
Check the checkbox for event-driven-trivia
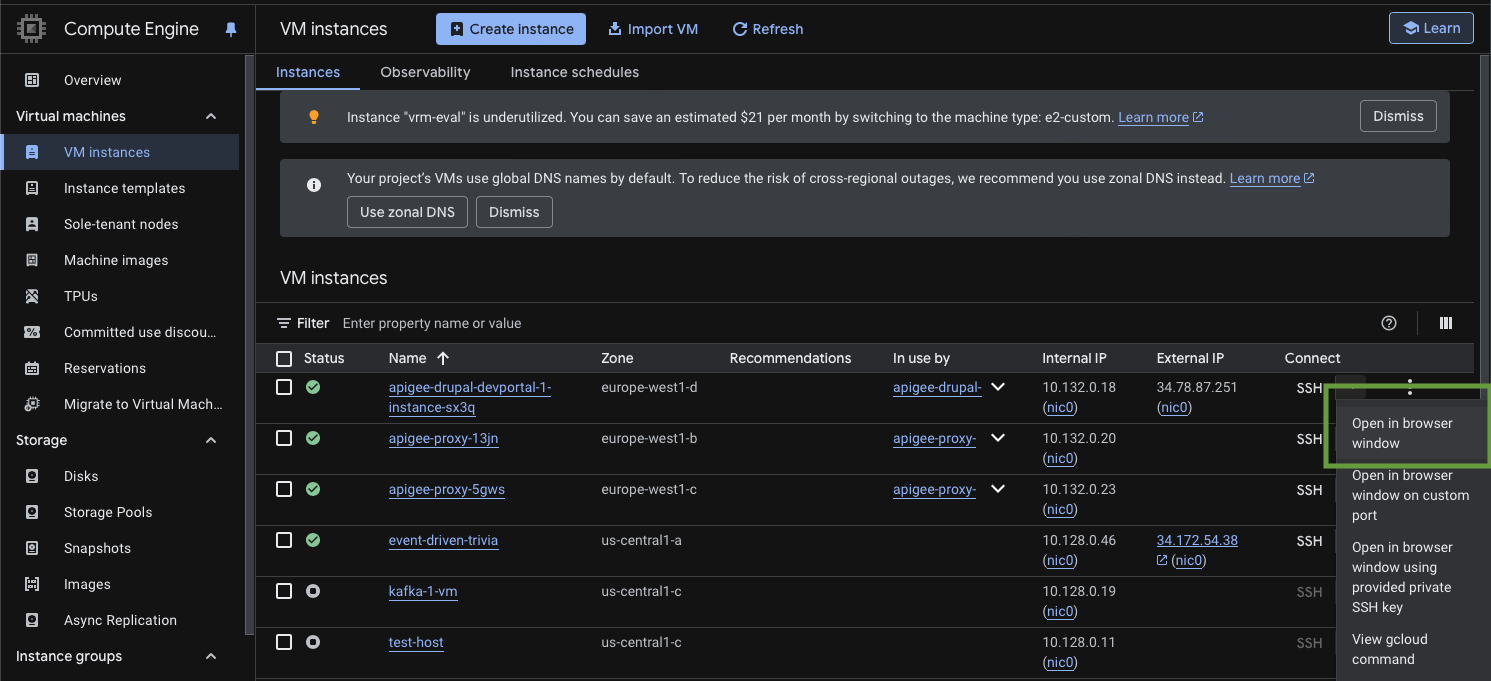tap(284, 540)
